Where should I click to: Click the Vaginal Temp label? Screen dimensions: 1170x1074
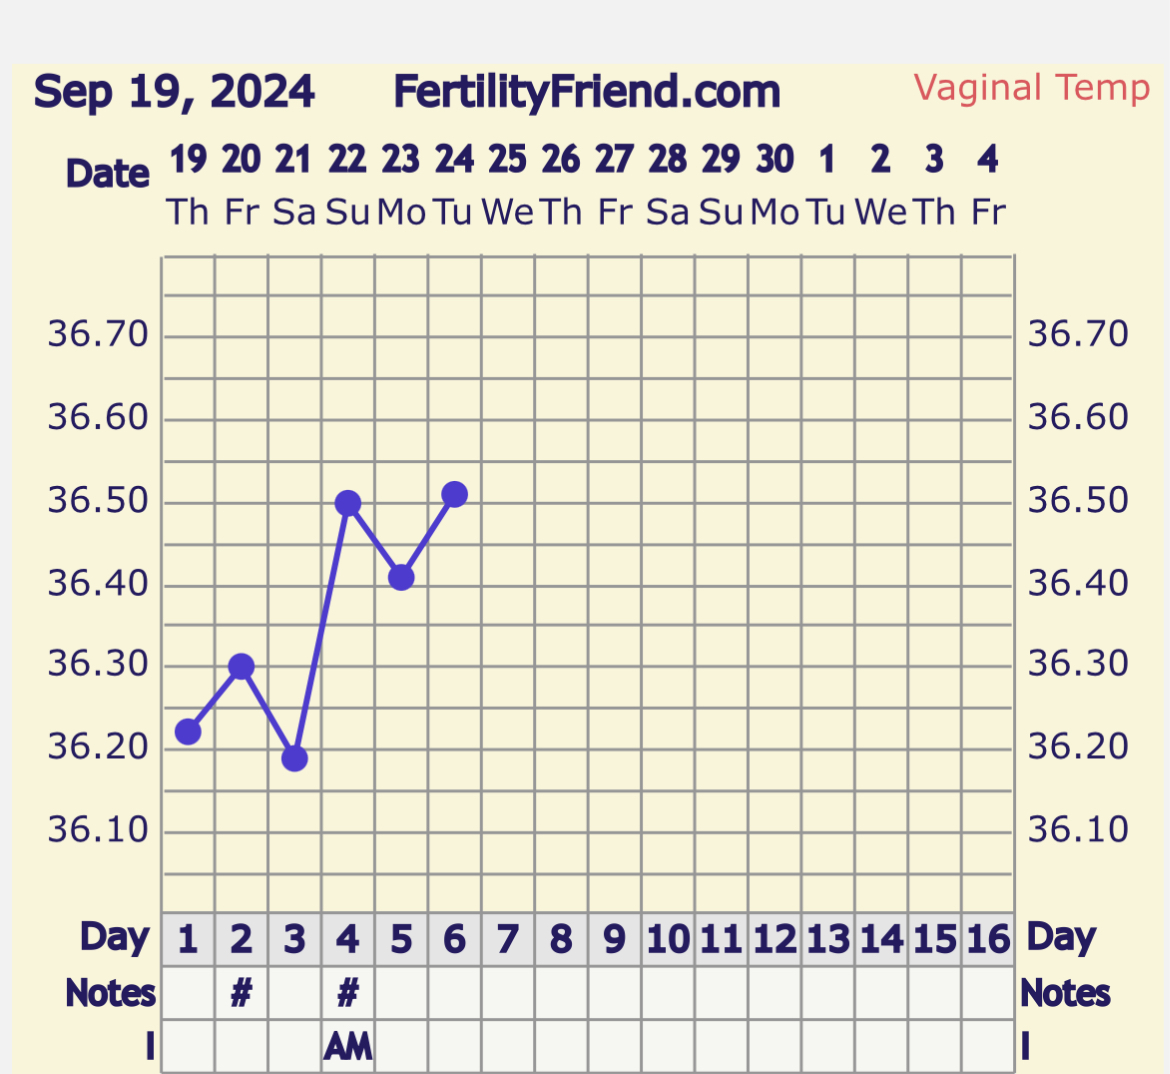point(1032,88)
